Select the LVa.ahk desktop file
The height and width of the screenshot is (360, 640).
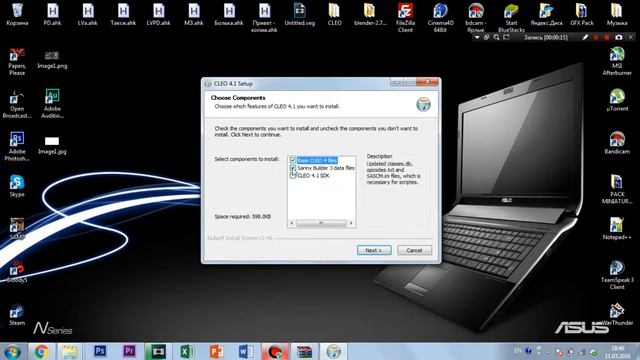pyautogui.click(x=88, y=14)
